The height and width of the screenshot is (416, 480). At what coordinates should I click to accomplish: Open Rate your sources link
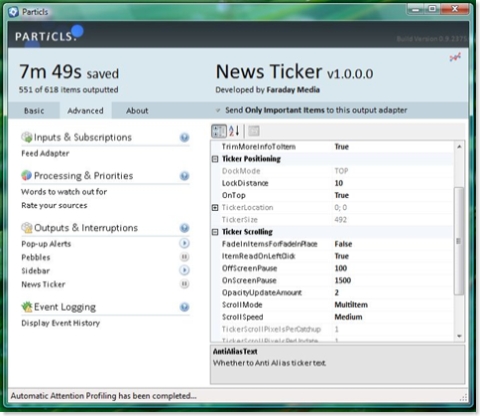coord(54,205)
